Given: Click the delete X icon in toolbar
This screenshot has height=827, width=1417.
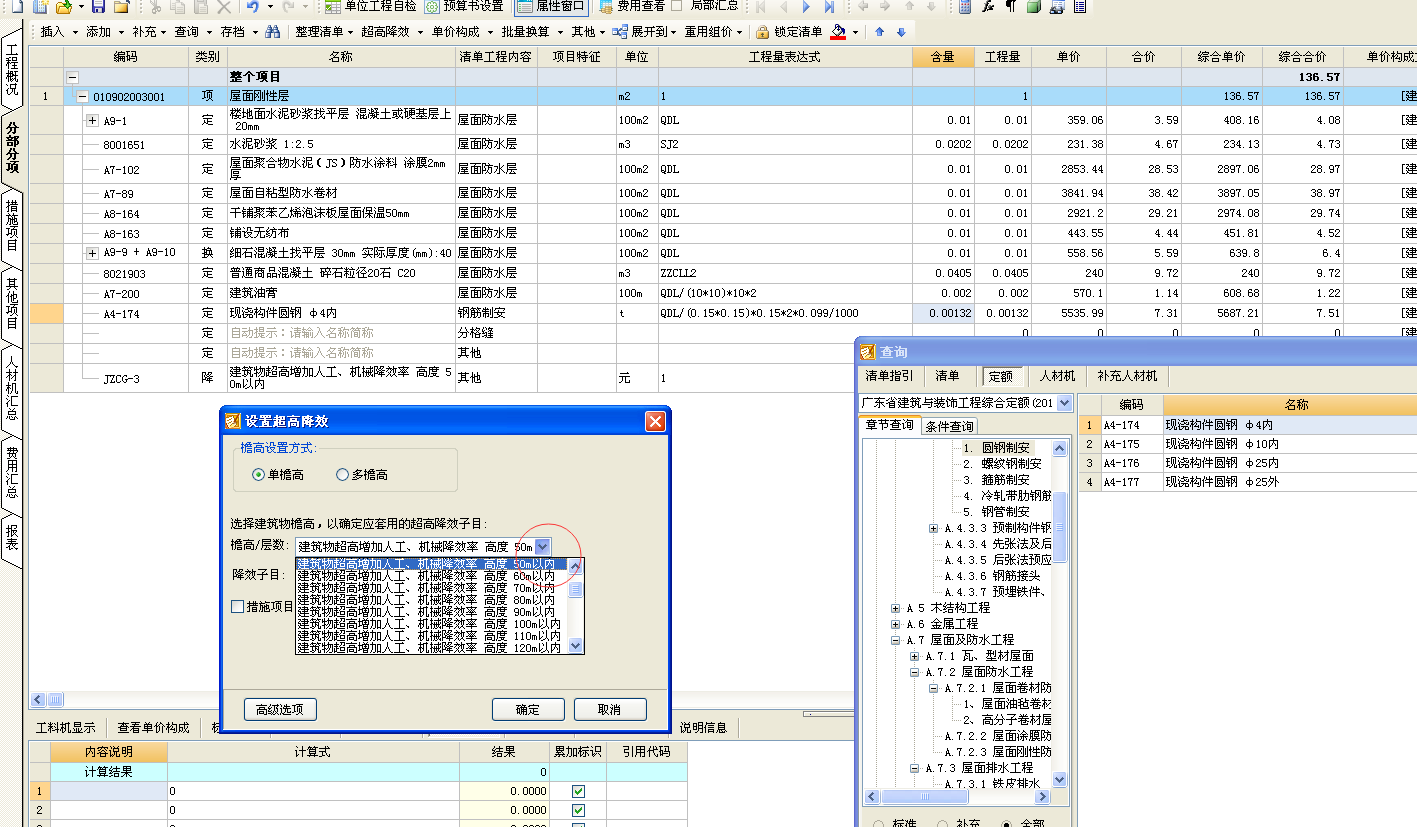Looking at the screenshot, I should [x=222, y=7].
